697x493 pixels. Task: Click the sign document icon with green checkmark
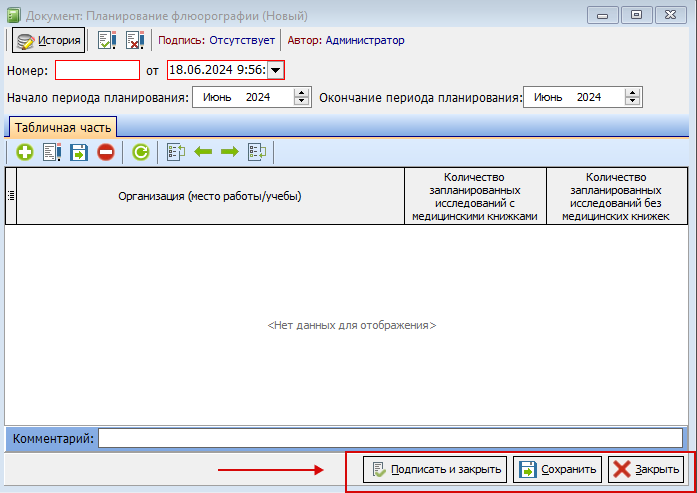(107, 40)
